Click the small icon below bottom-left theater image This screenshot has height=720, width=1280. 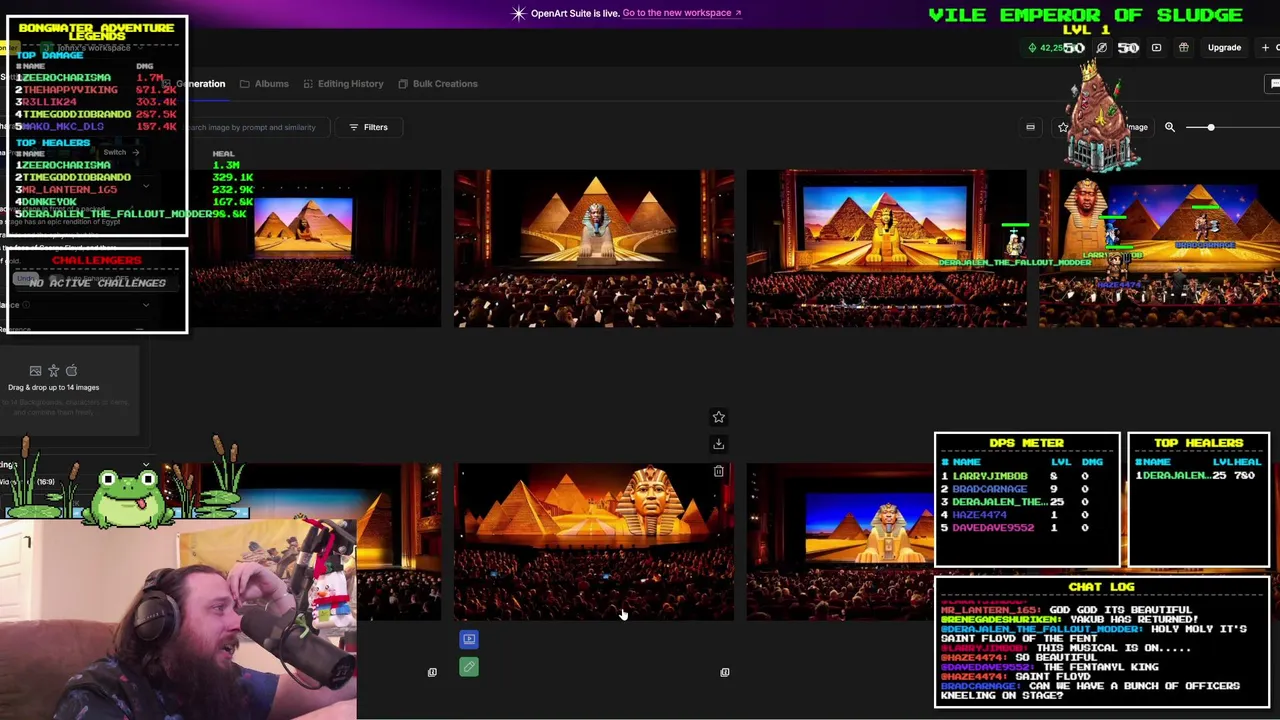tap(432, 672)
